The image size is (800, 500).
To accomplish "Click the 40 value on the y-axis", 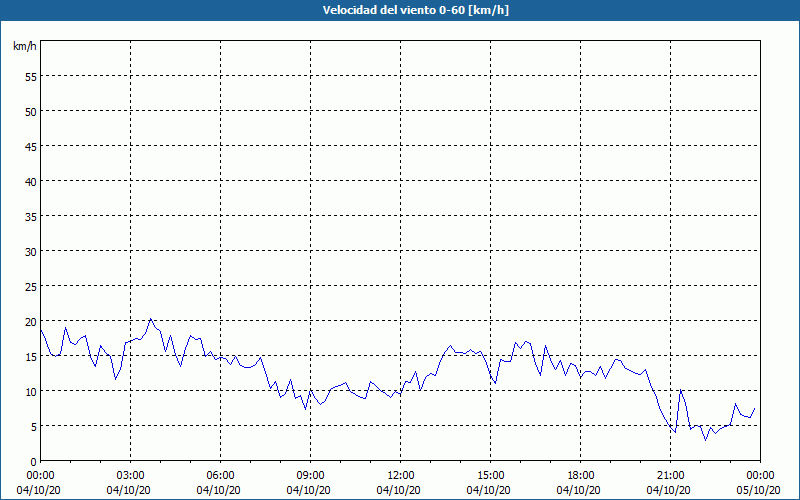I will coord(30,181).
